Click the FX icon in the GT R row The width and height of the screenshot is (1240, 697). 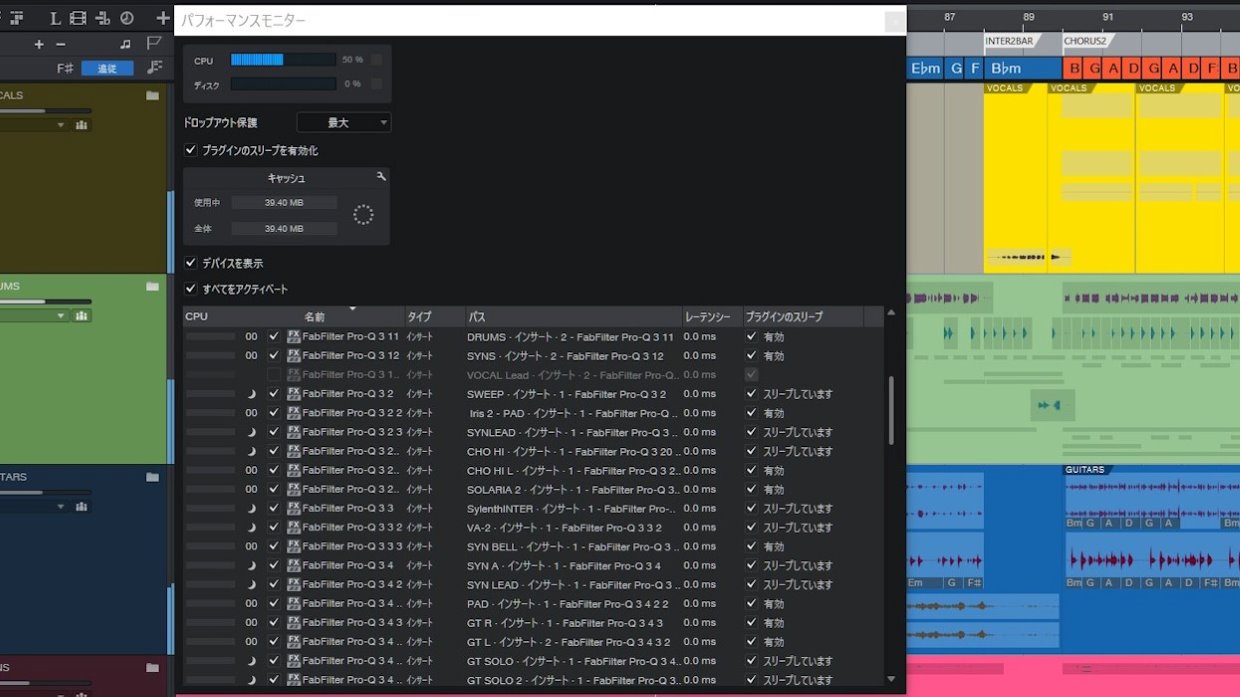click(x=294, y=623)
